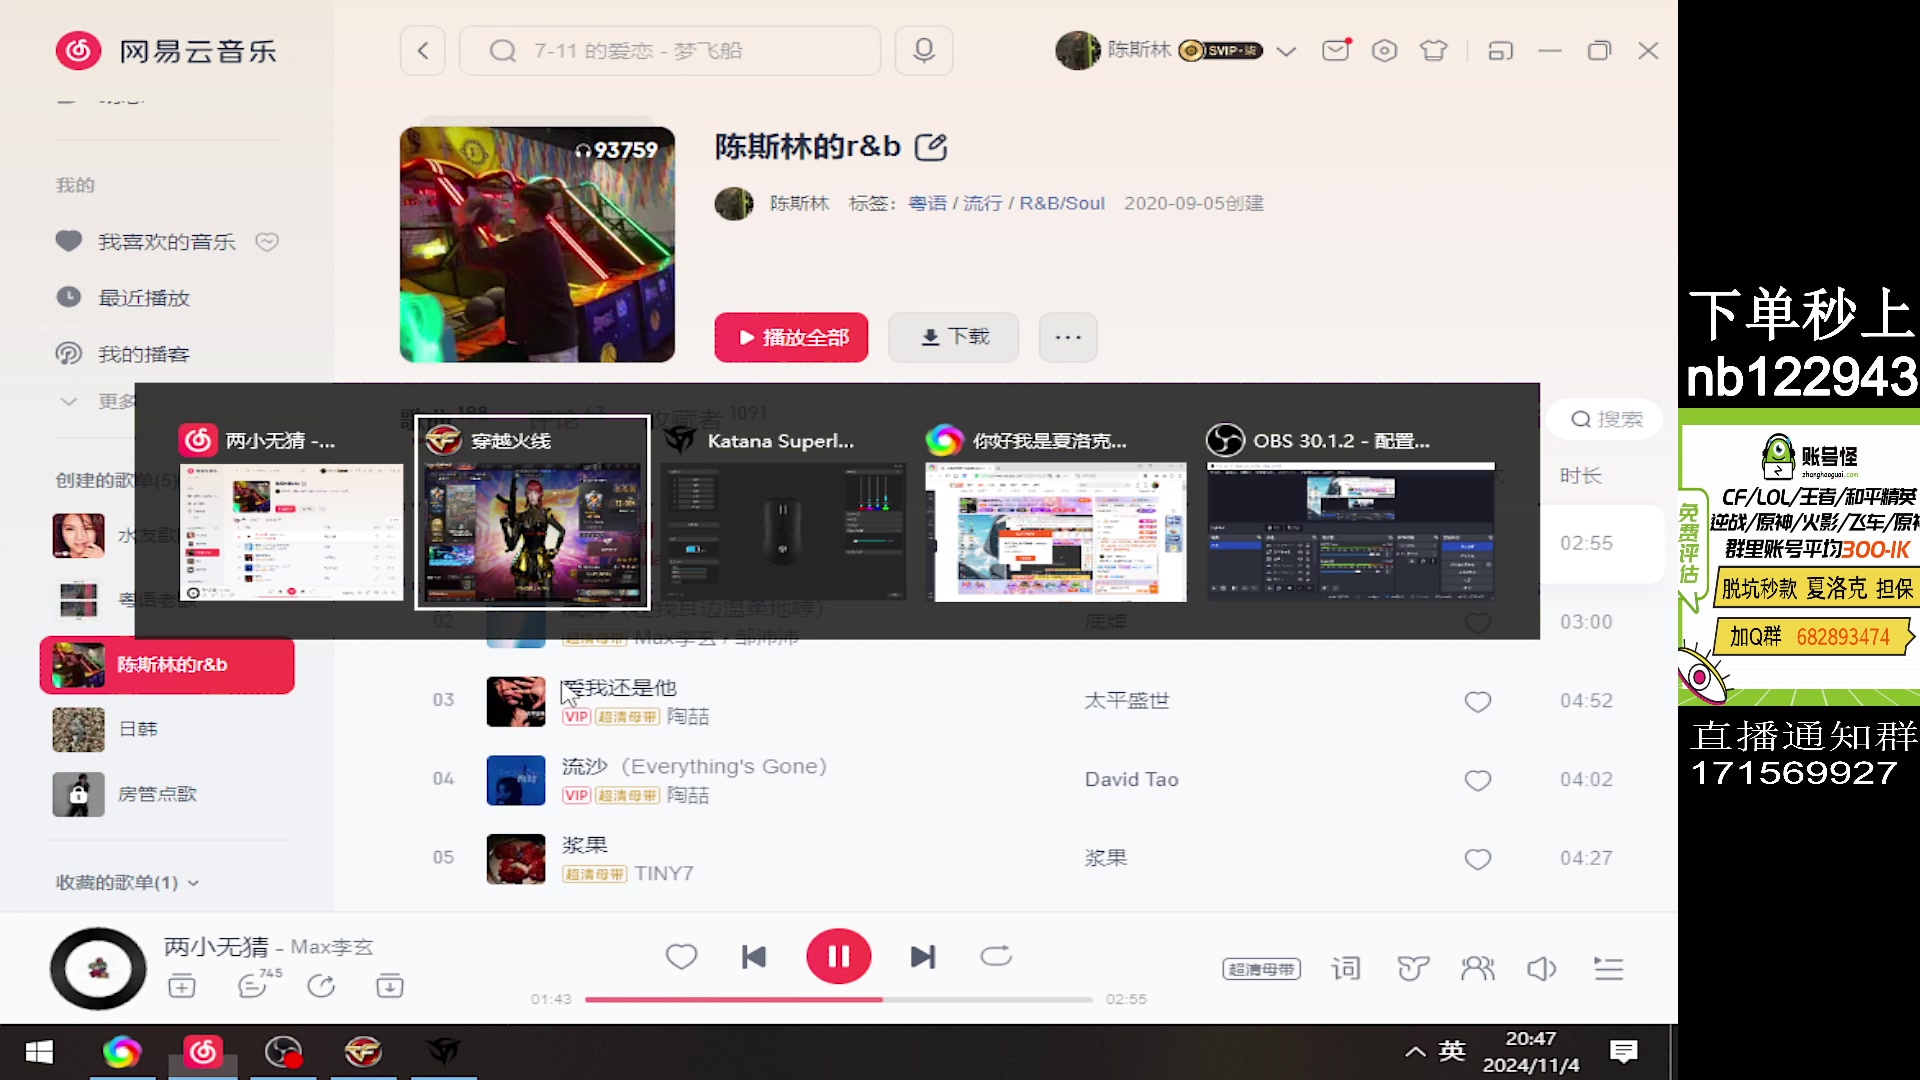Click the OBS Studio taskbar icon
Viewport: 1920px width, 1080px height.
[283, 1052]
